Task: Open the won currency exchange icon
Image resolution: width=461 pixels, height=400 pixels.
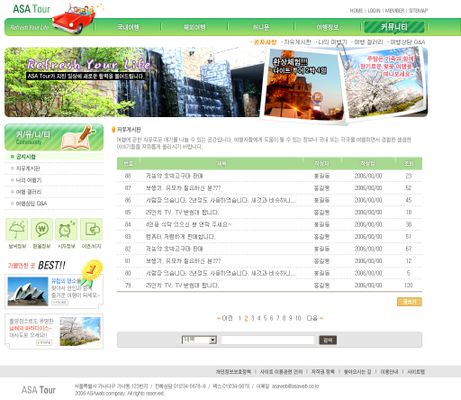Action: (x=42, y=229)
